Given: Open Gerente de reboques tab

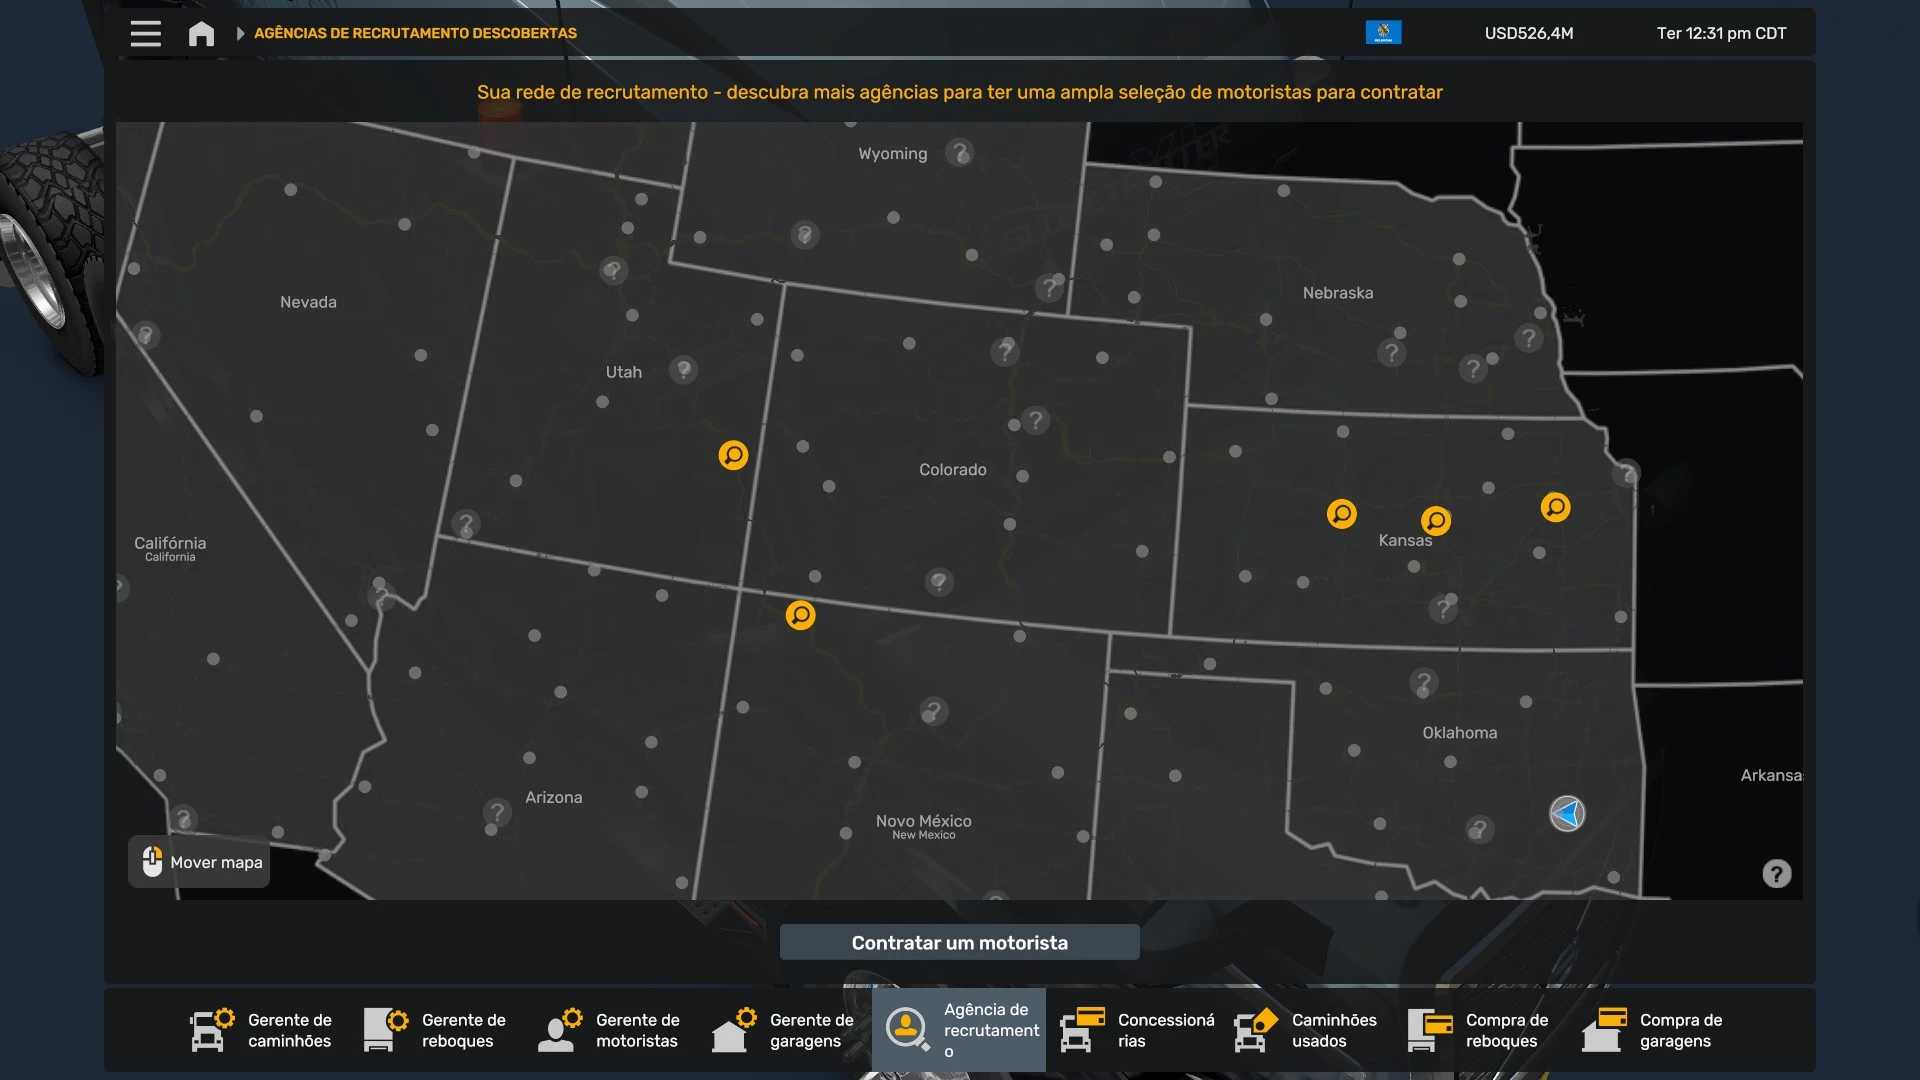Looking at the screenshot, I should tap(436, 1030).
